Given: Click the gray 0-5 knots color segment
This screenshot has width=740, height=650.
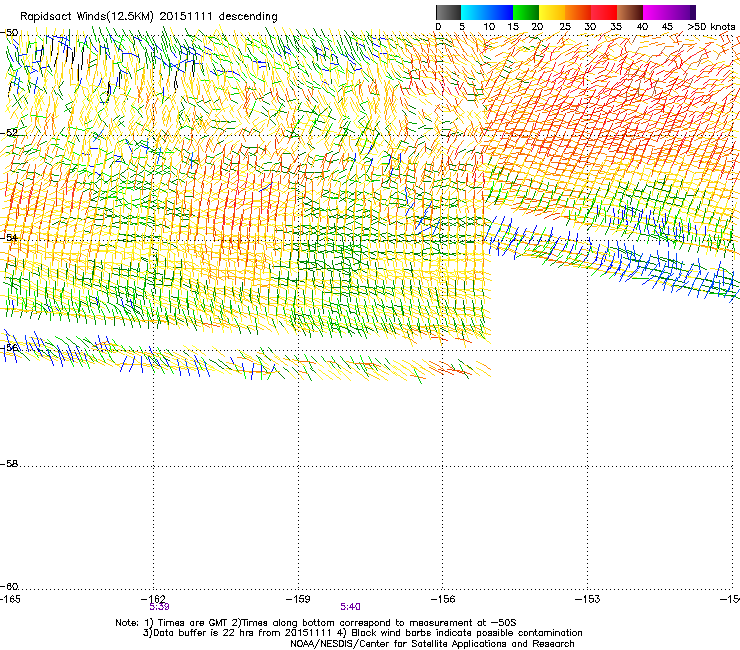Looking at the screenshot, I should (448, 12).
